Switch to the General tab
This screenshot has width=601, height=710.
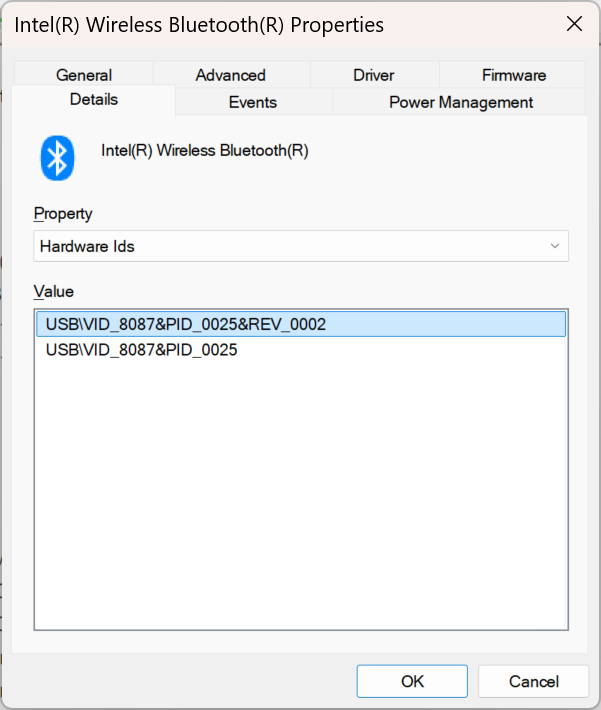(84, 75)
